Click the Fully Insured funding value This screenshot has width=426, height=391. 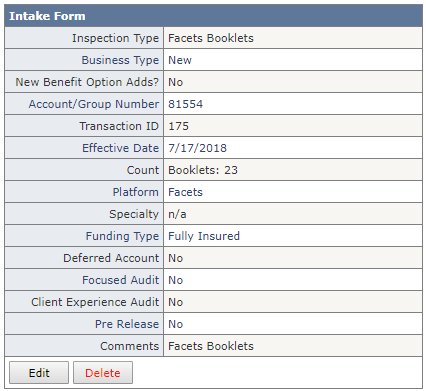(x=204, y=236)
